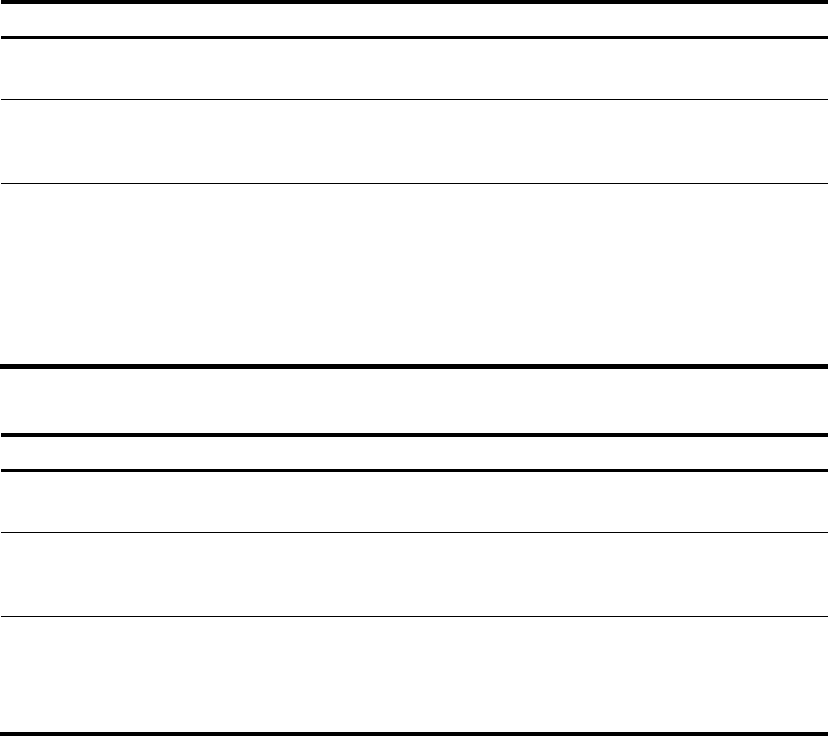This screenshot has height=736, width=828.
Task: Select the second empty body row in upper table
Action: coord(414,141)
